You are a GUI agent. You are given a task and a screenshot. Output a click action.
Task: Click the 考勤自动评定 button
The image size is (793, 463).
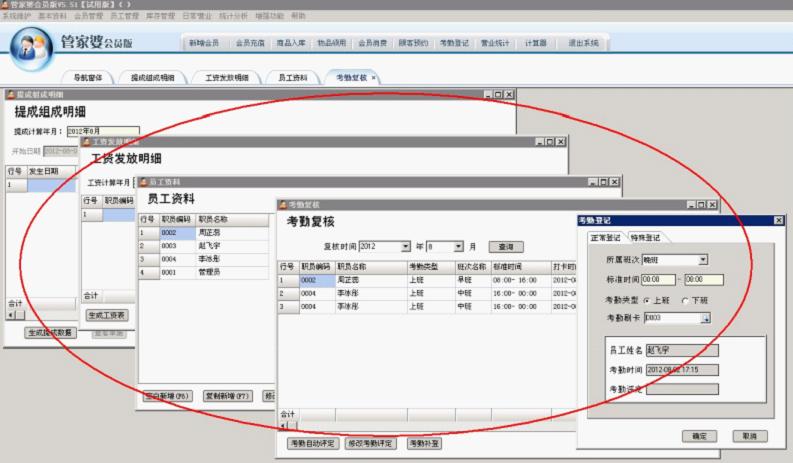(x=312, y=443)
